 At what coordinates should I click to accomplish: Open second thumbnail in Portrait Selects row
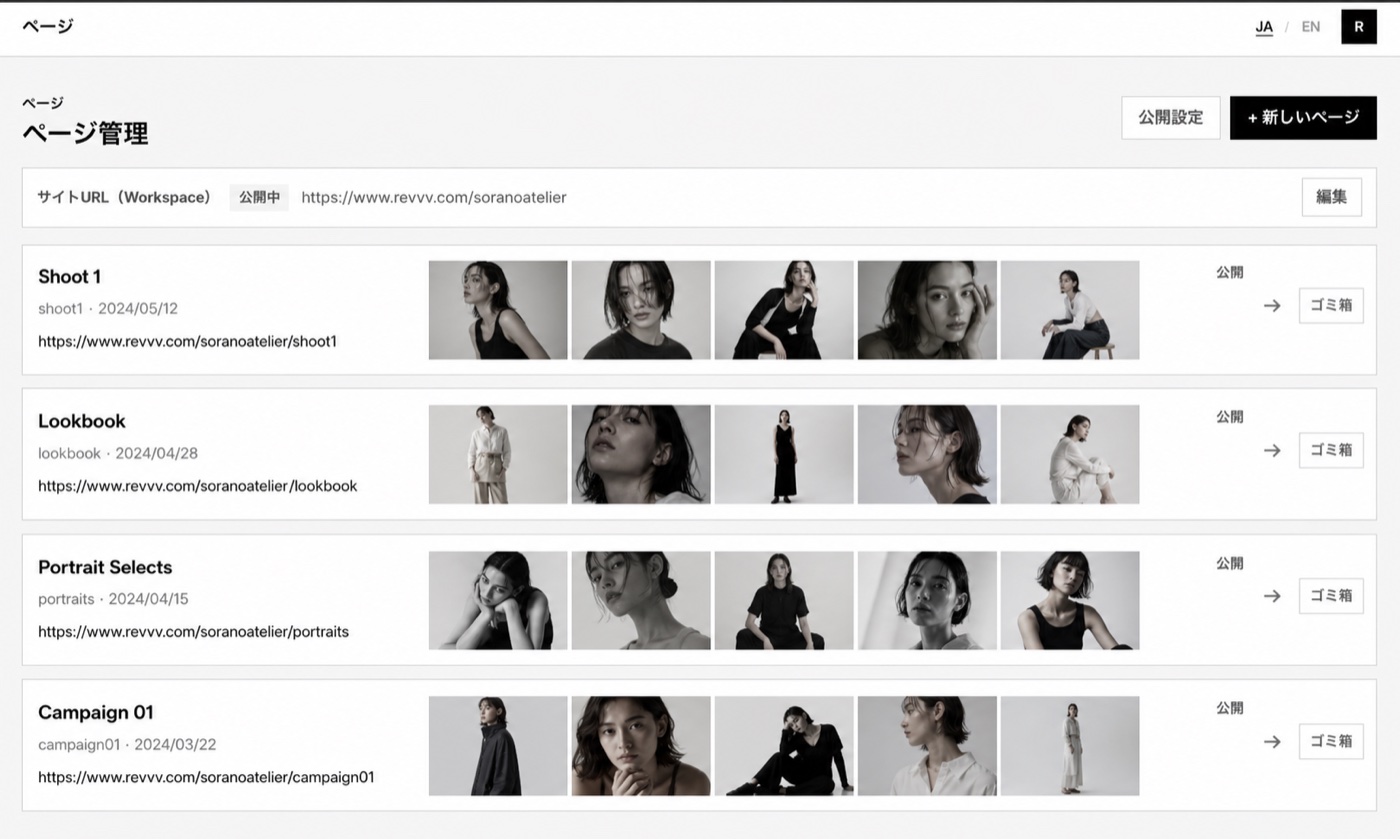pyautogui.click(x=641, y=600)
